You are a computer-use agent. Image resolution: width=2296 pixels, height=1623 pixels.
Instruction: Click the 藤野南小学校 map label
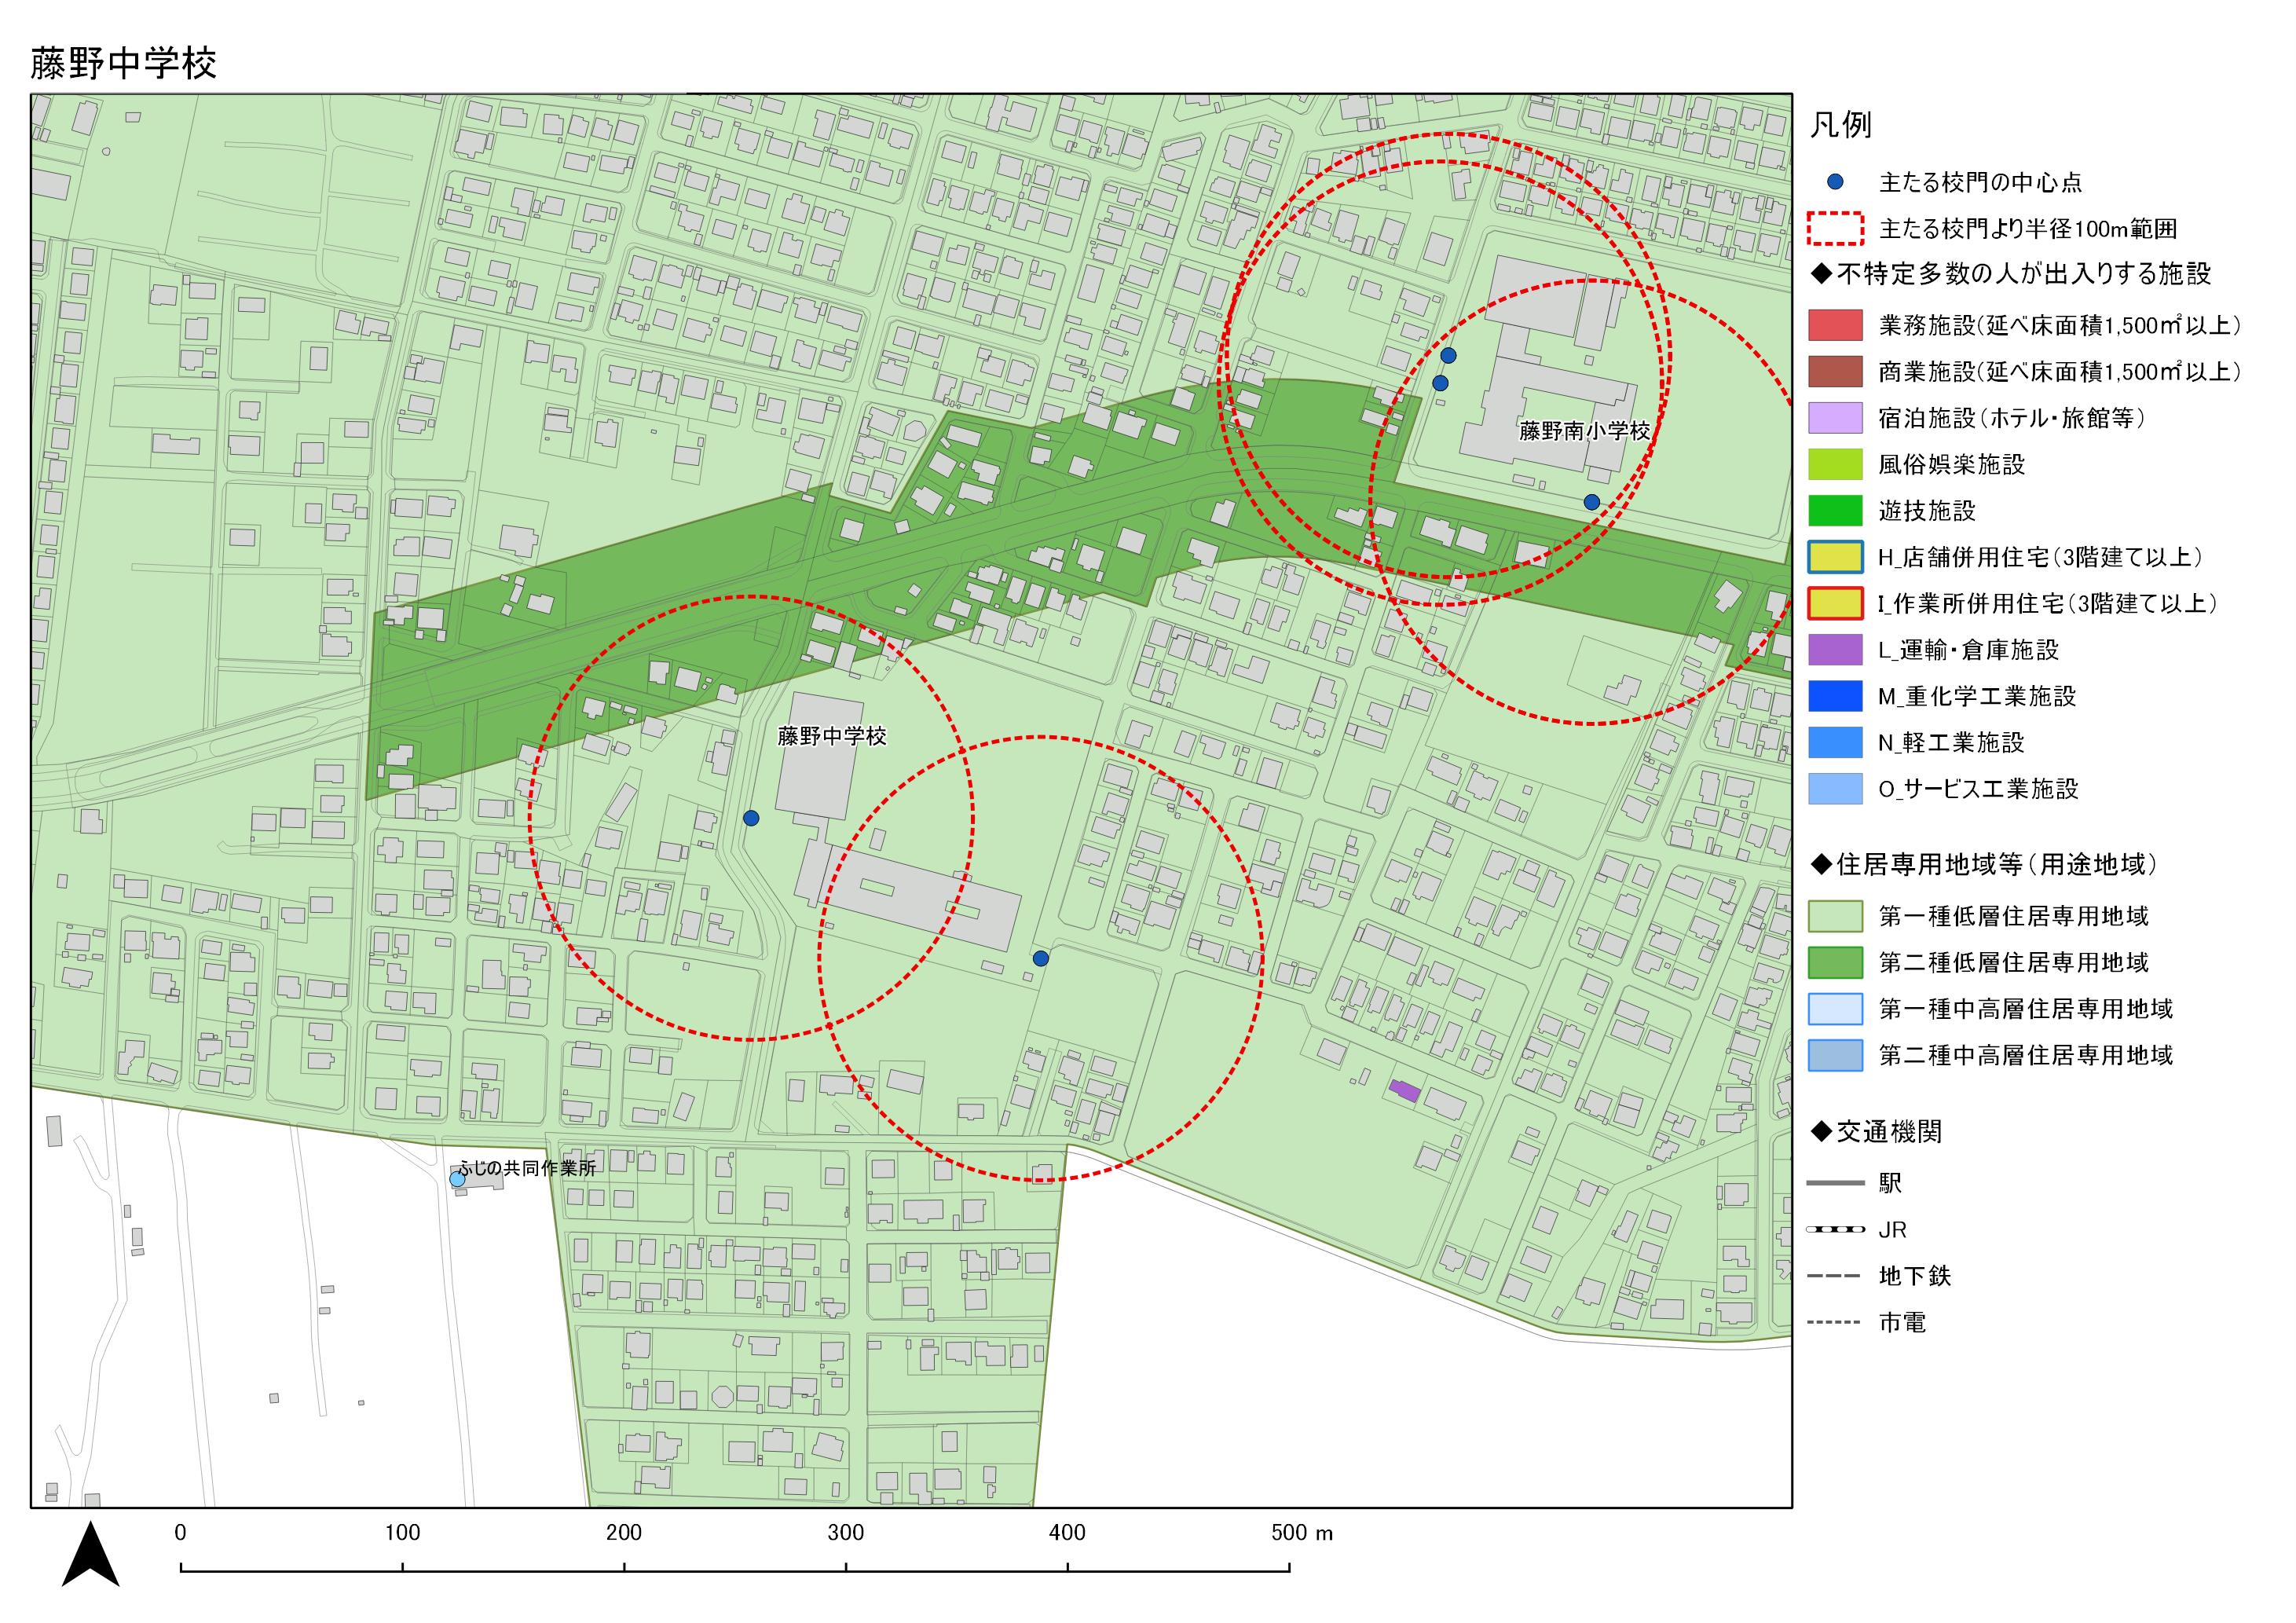(1584, 431)
